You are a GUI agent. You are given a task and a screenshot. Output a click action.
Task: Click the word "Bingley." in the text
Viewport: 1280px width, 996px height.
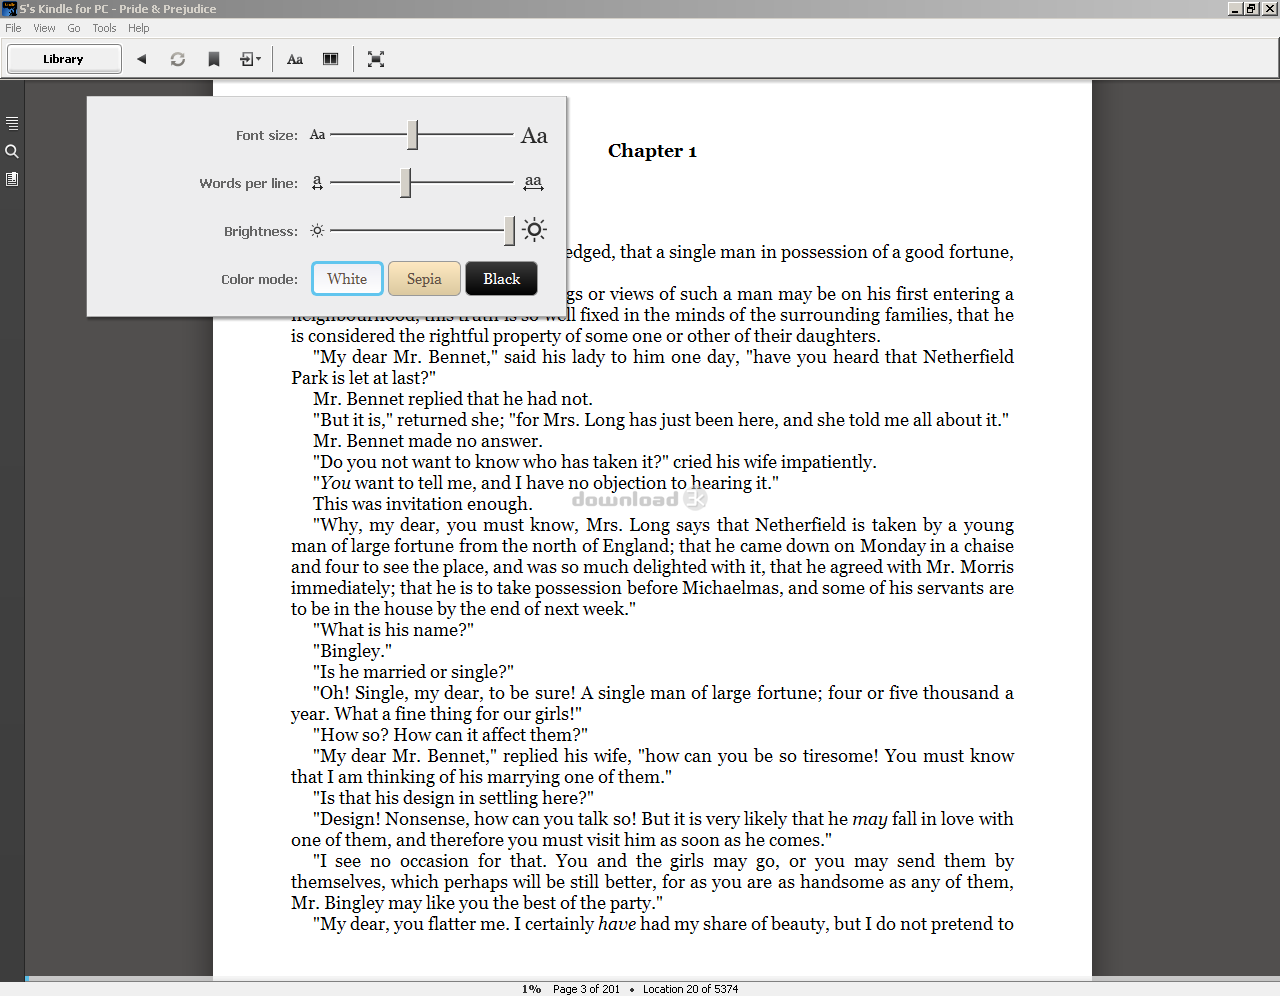[x=352, y=651]
